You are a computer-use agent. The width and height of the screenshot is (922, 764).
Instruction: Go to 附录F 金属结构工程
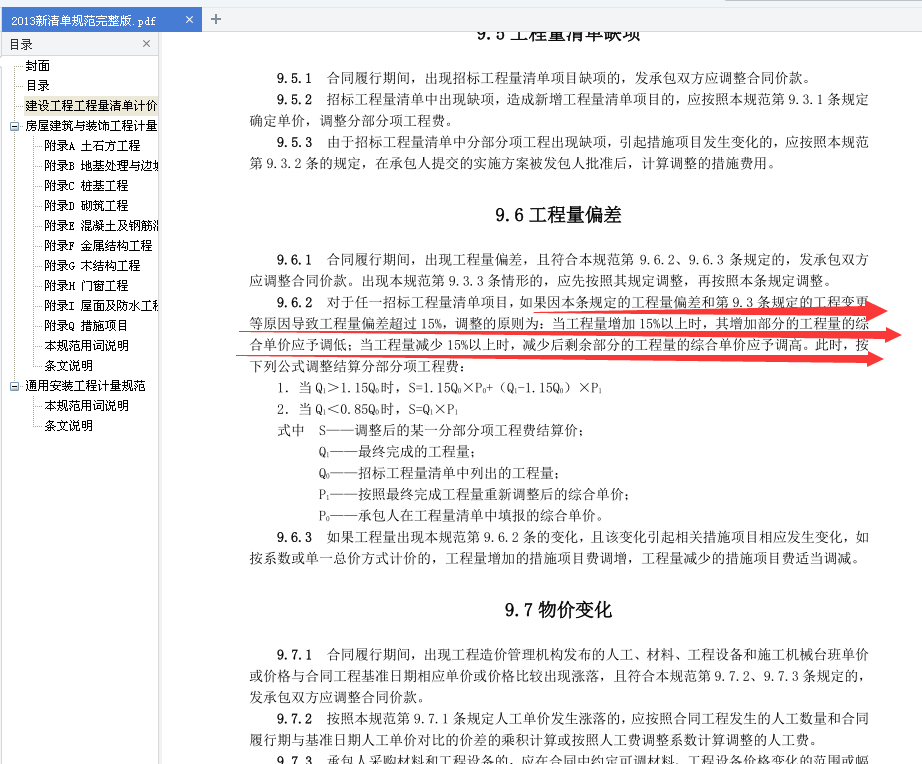pyautogui.click(x=98, y=246)
